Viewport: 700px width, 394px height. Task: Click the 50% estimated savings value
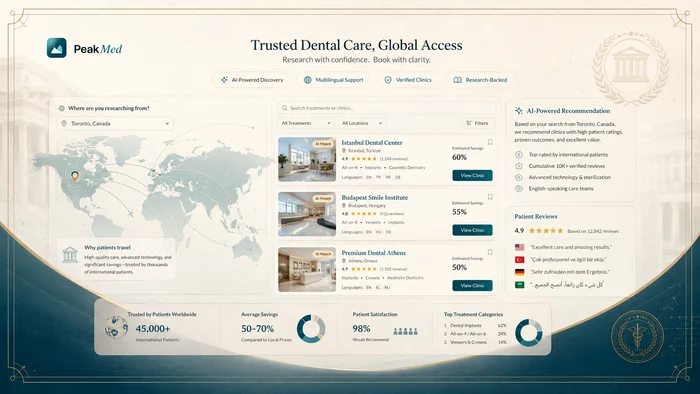click(x=459, y=267)
